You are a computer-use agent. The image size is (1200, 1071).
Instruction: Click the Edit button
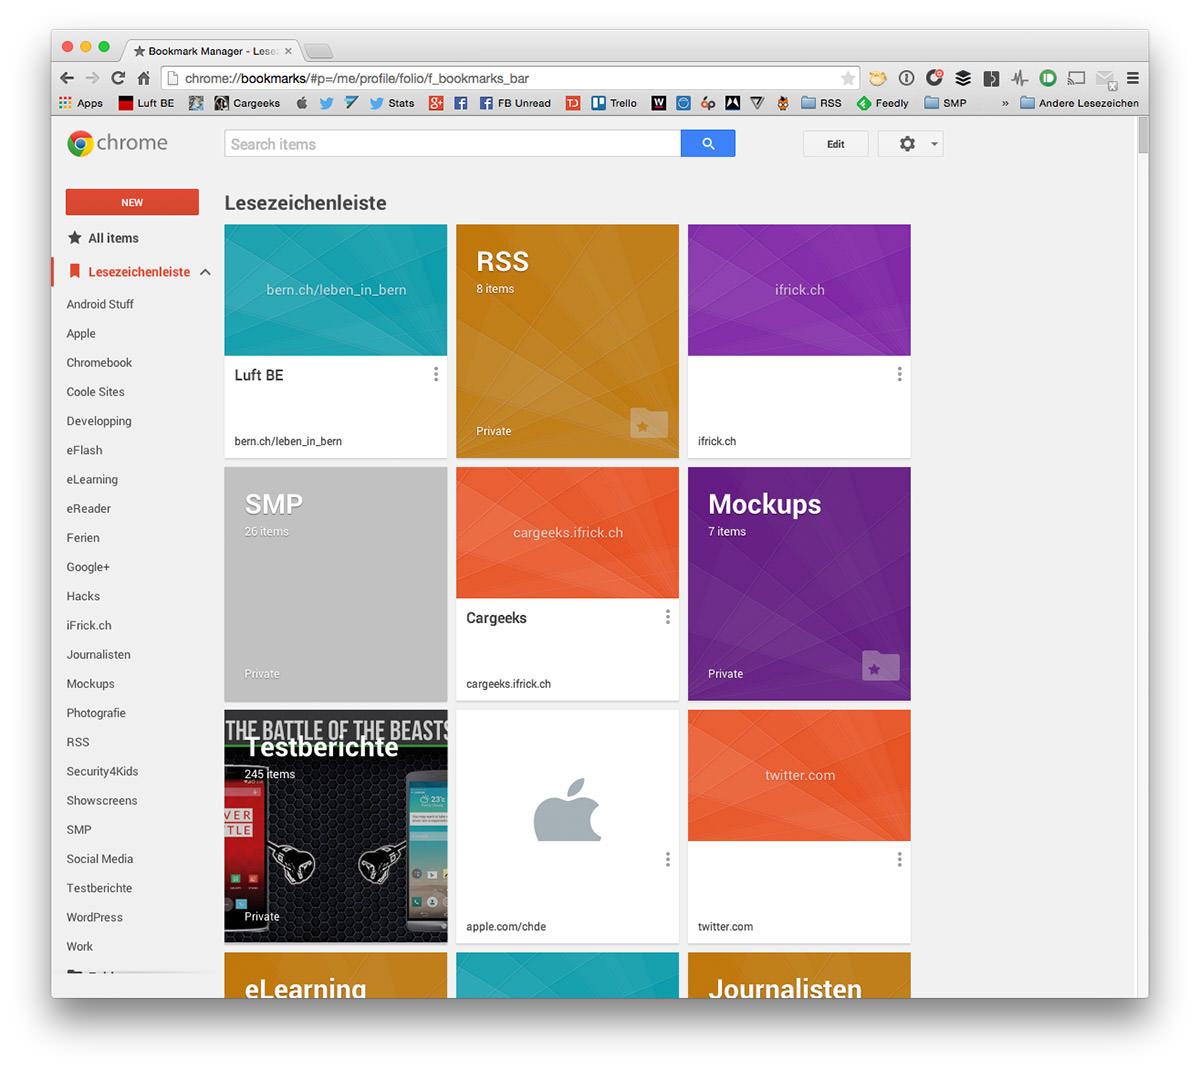835,144
